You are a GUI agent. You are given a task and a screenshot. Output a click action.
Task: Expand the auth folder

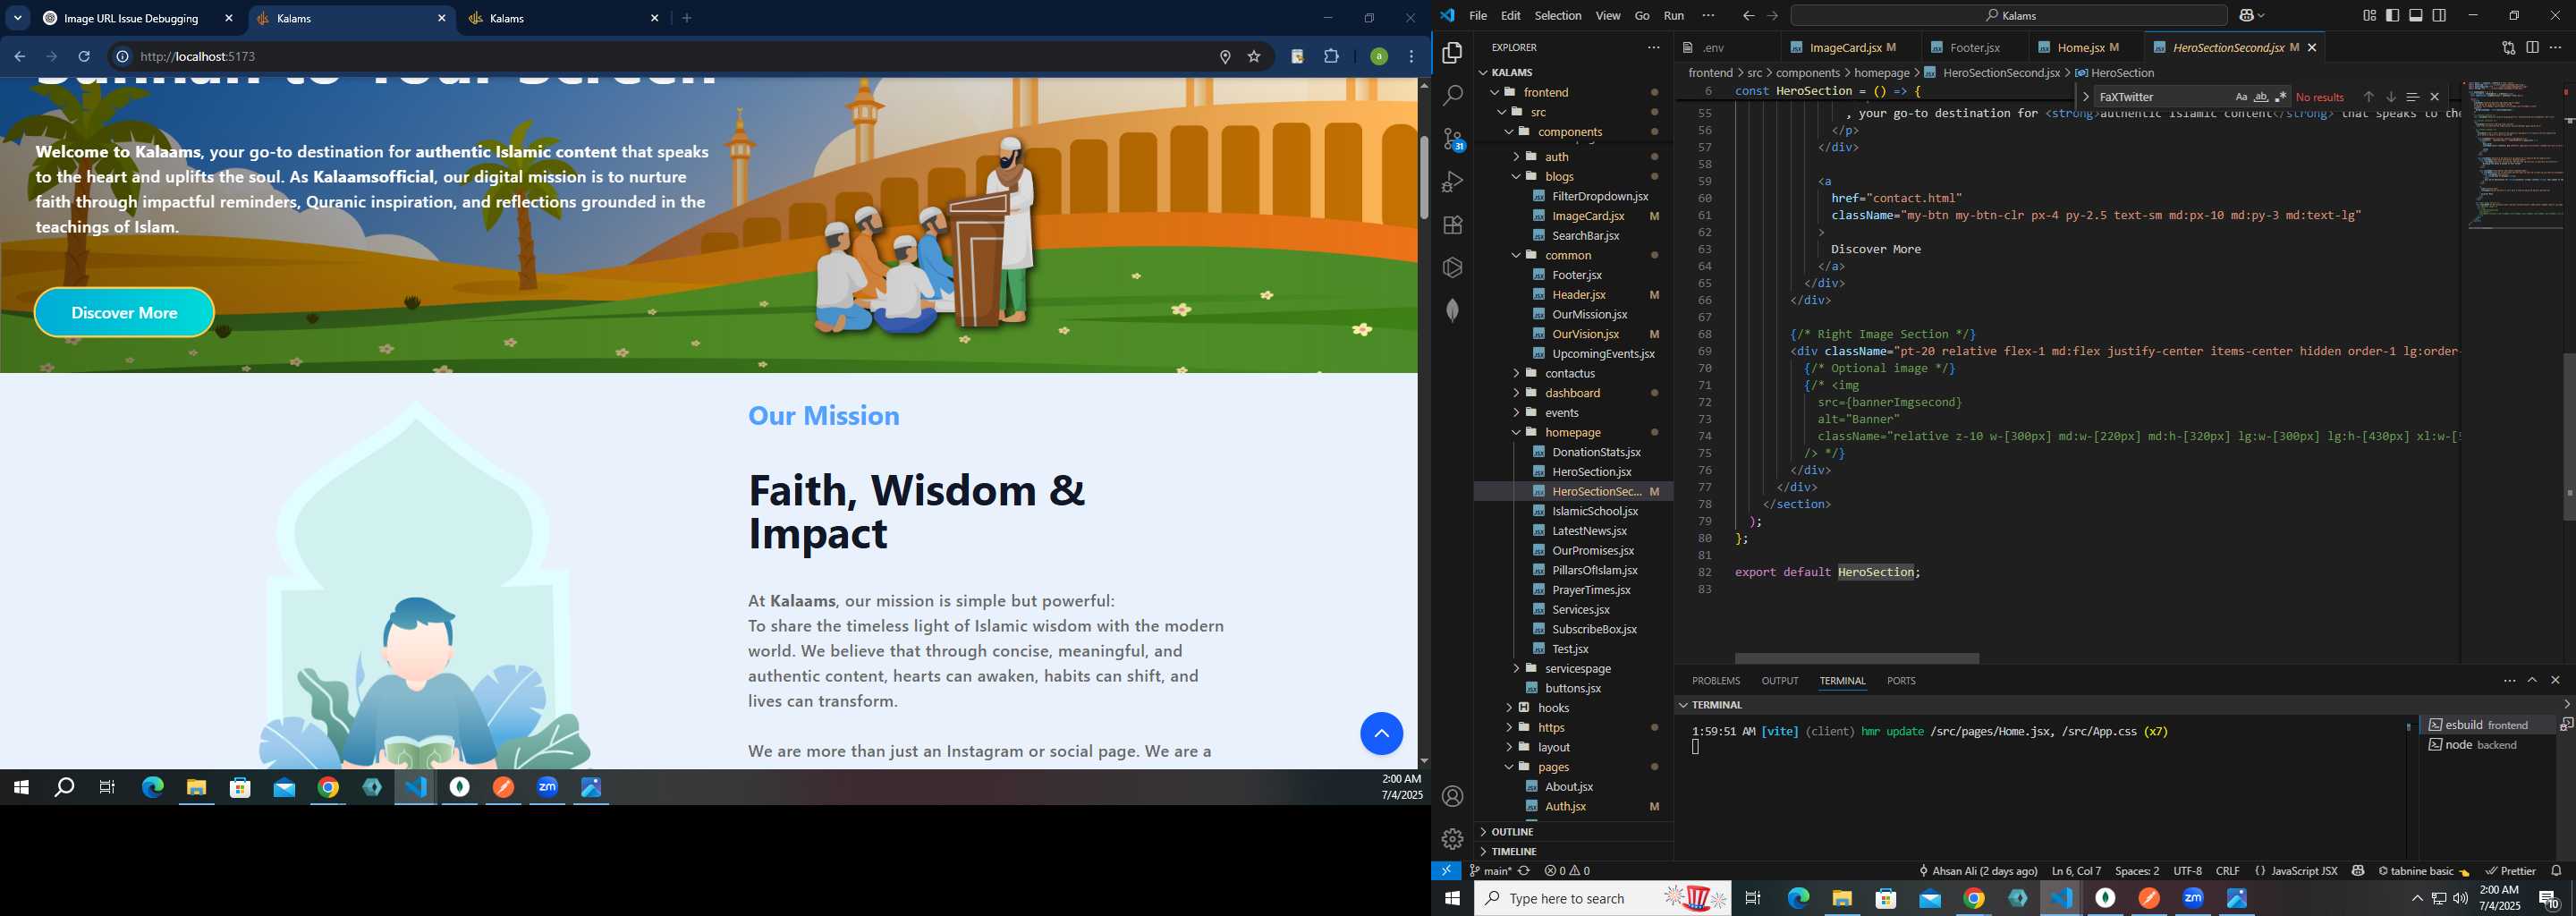[1516, 156]
